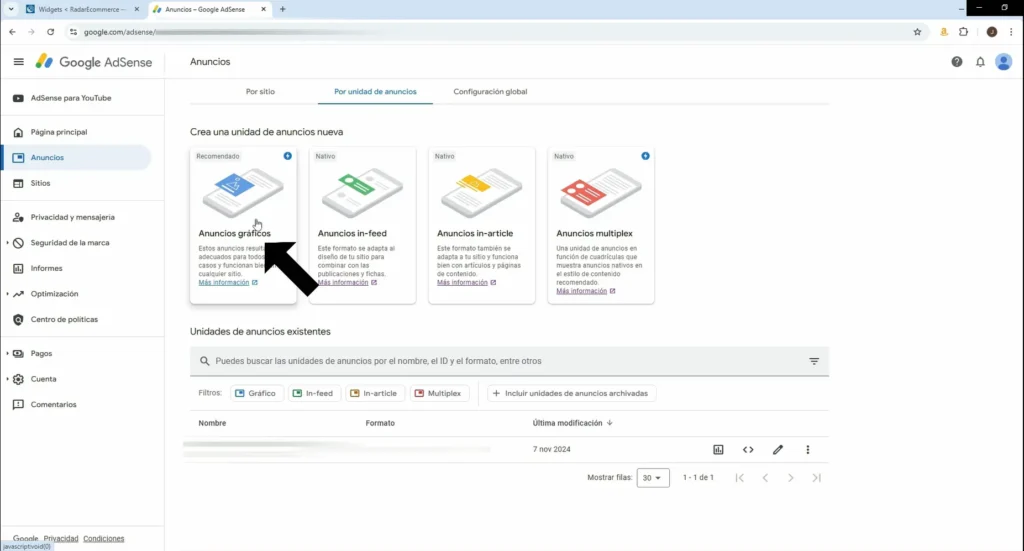Screen dimensions: 1024x551
Task: Click blue badge on Anuncios gráficos card
Action: pyautogui.click(x=287, y=156)
